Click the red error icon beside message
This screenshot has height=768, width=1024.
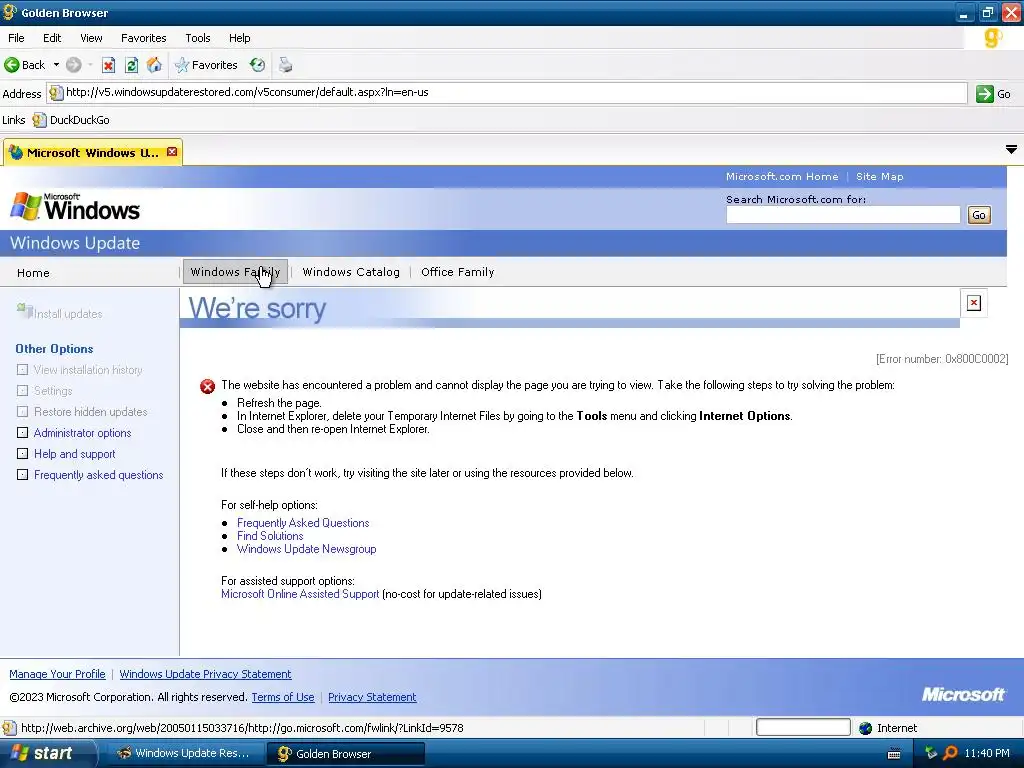pyautogui.click(x=208, y=387)
